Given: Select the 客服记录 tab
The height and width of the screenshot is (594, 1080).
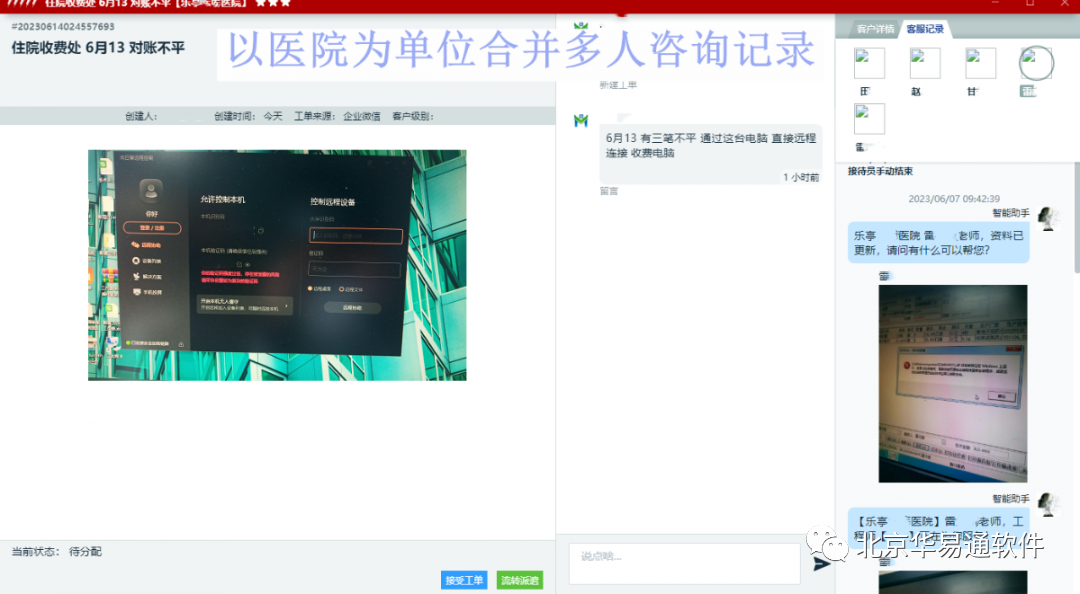Looking at the screenshot, I should [x=925, y=29].
